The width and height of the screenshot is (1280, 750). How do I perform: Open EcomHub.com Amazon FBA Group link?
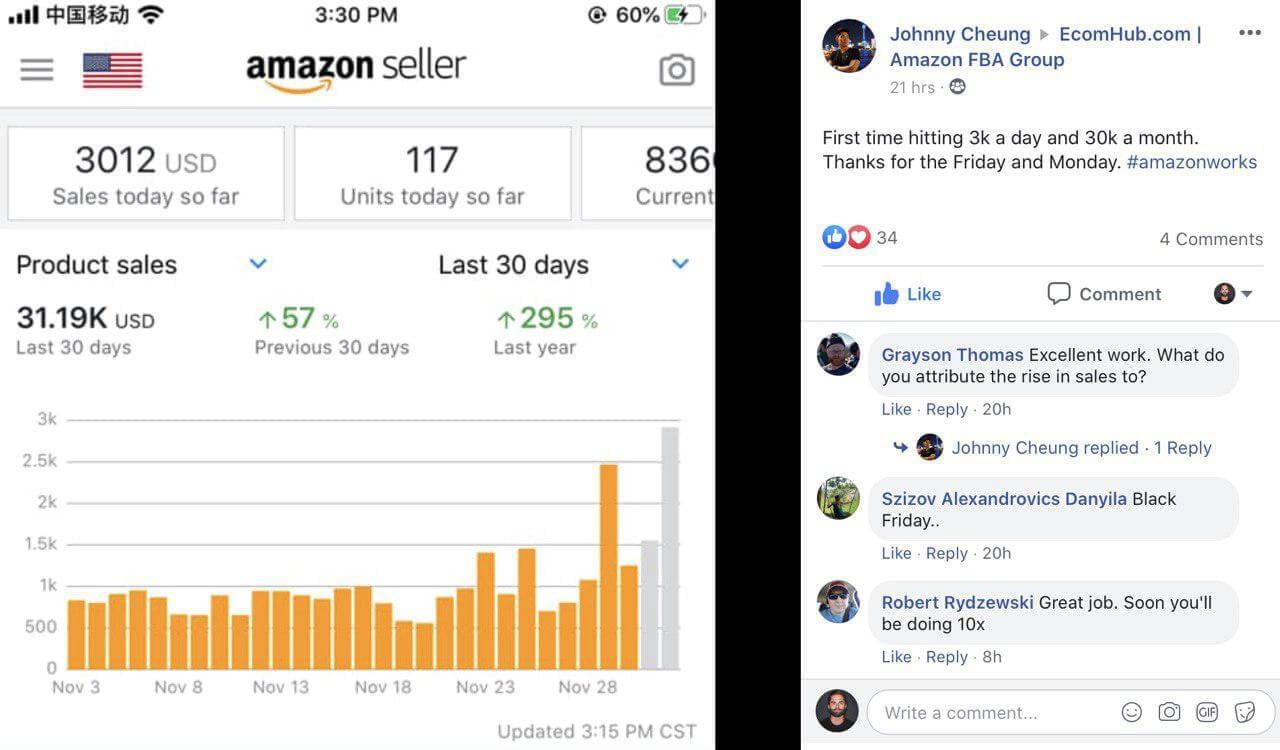[x=1046, y=46]
